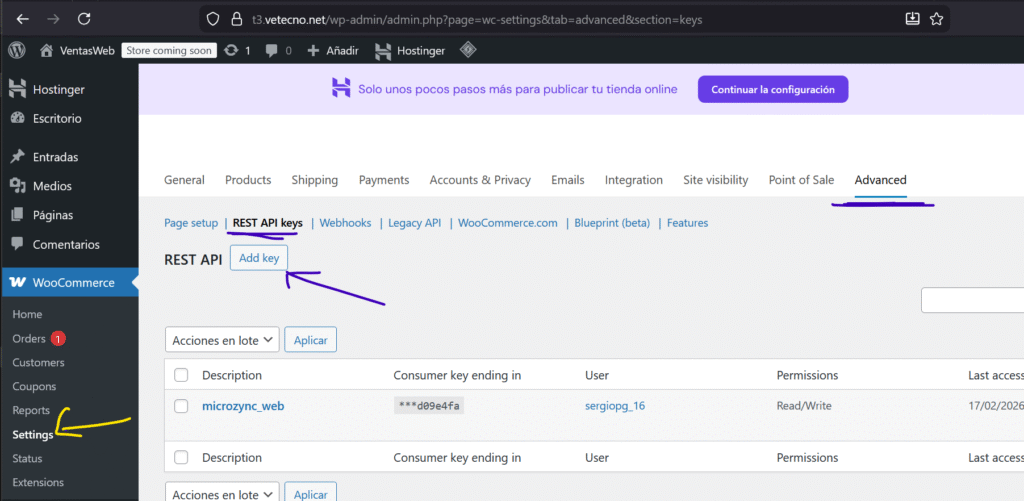Image resolution: width=1024 pixels, height=501 pixels.
Task: Focus the API keys search field
Action: click(972, 300)
